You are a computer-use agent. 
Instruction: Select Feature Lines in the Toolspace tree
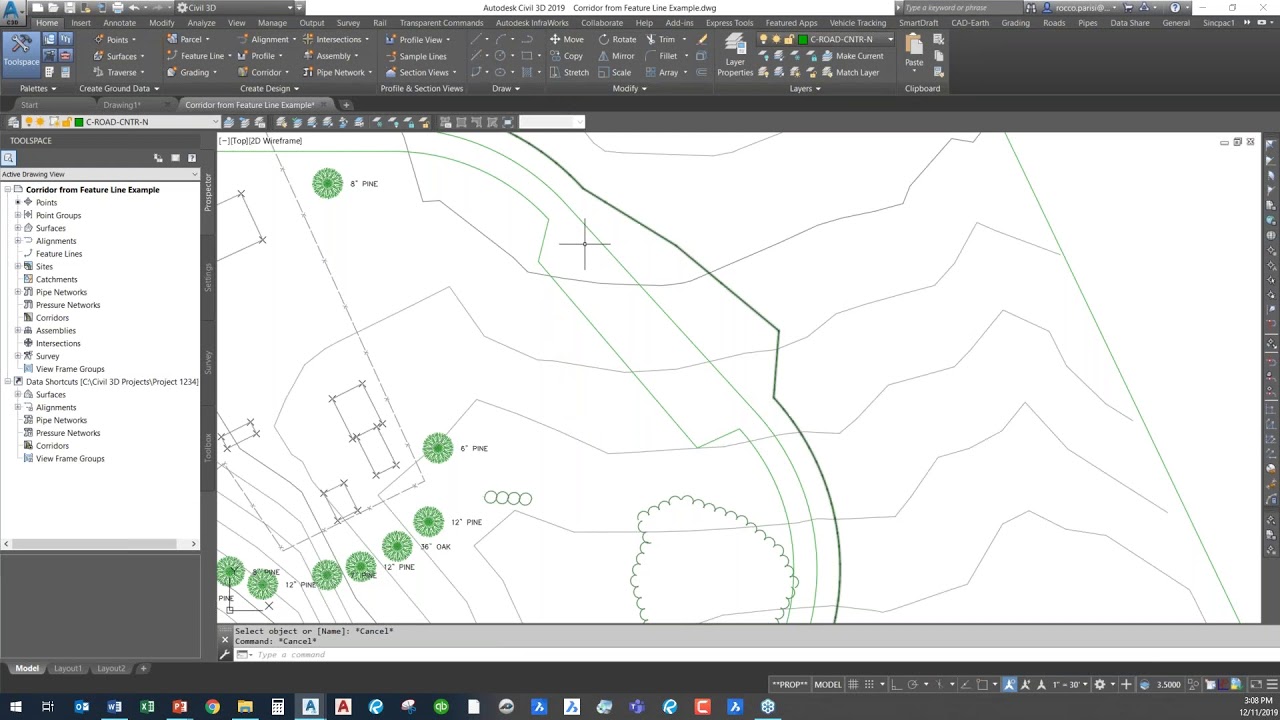(x=58, y=254)
